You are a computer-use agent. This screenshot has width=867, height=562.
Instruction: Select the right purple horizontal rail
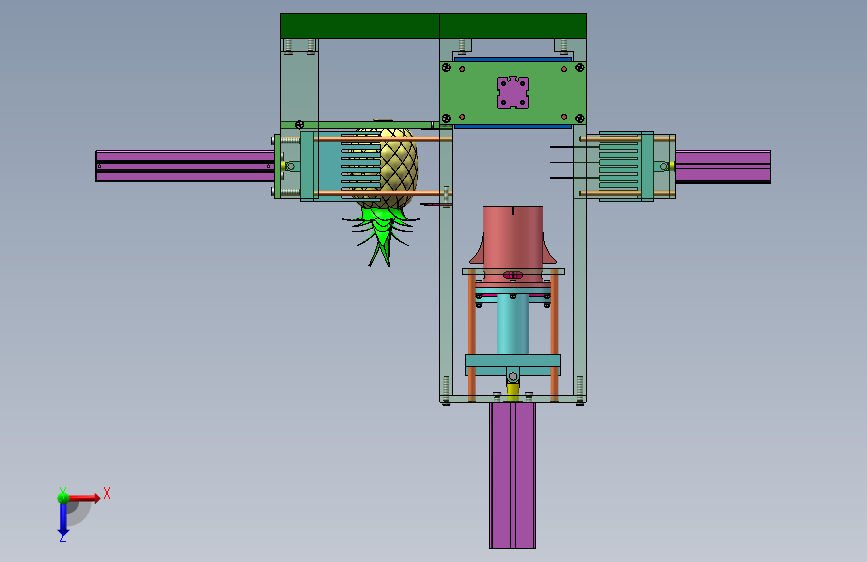coord(723,166)
